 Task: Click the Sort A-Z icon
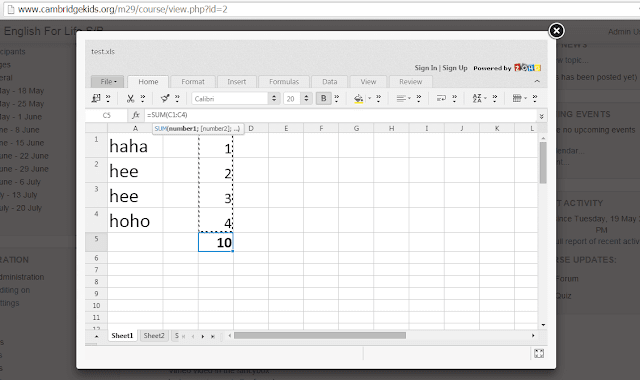pos(477,98)
